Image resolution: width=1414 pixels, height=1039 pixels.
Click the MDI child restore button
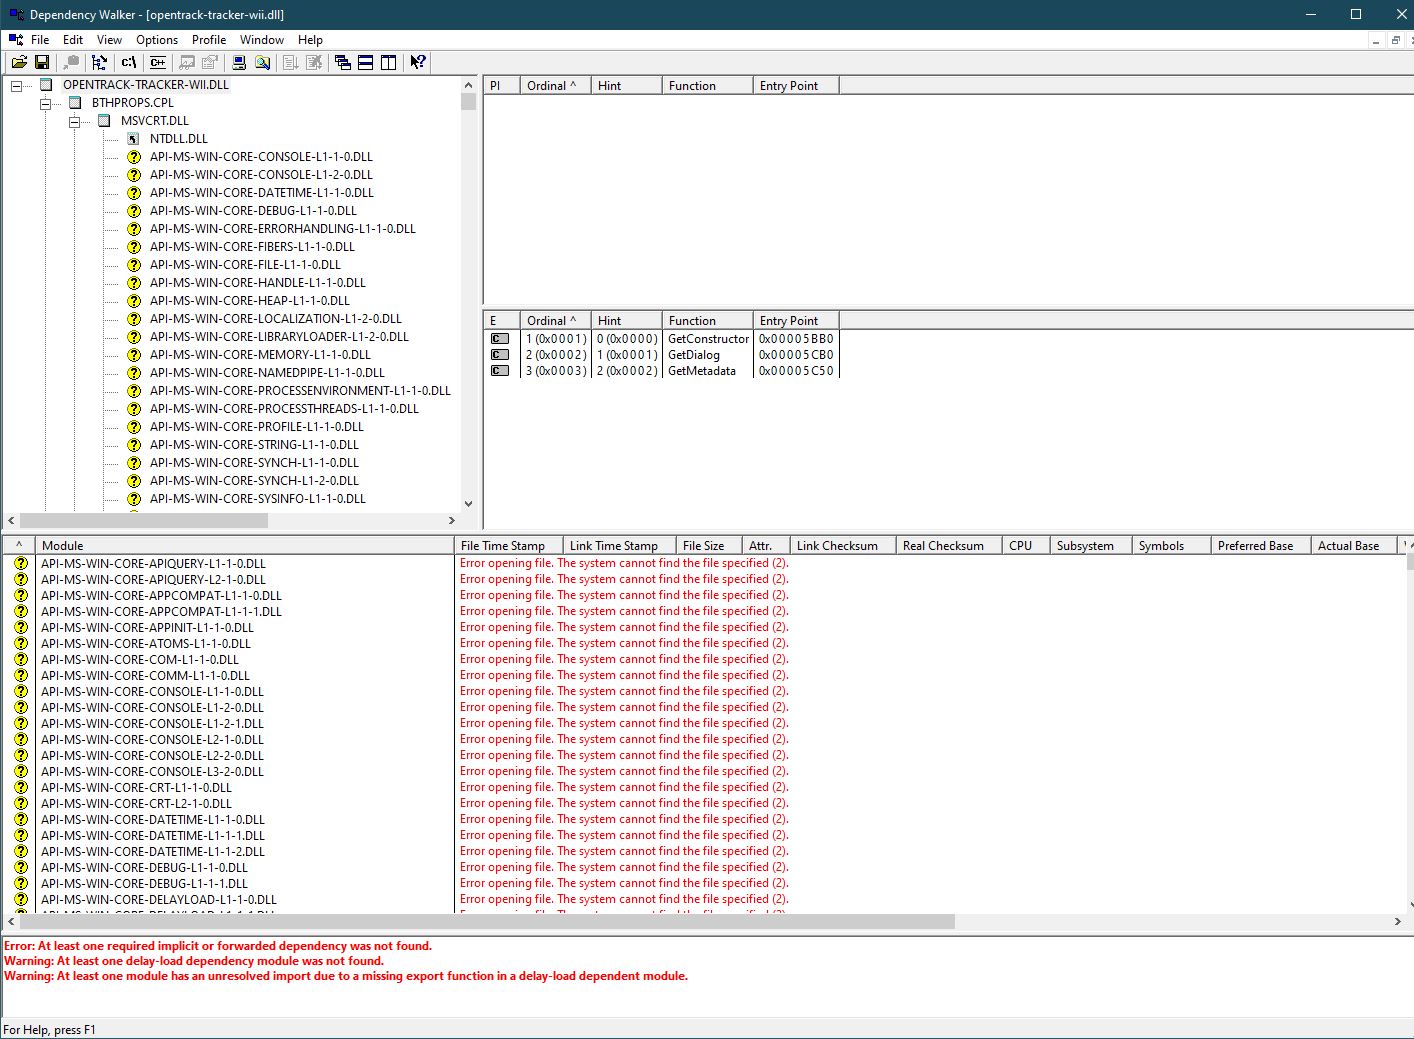click(x=1396, y=40)
